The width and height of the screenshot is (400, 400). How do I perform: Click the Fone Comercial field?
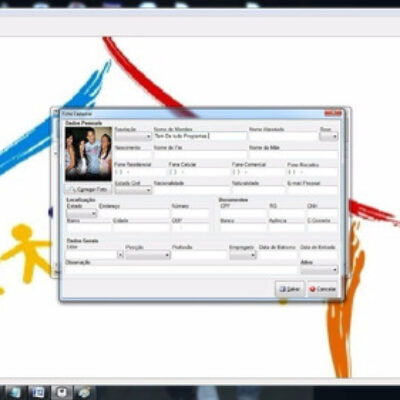click(258, 172)
